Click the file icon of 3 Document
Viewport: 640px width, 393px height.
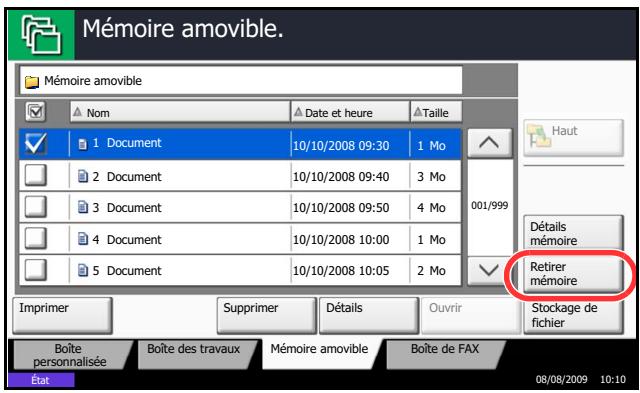pos(82,207)
